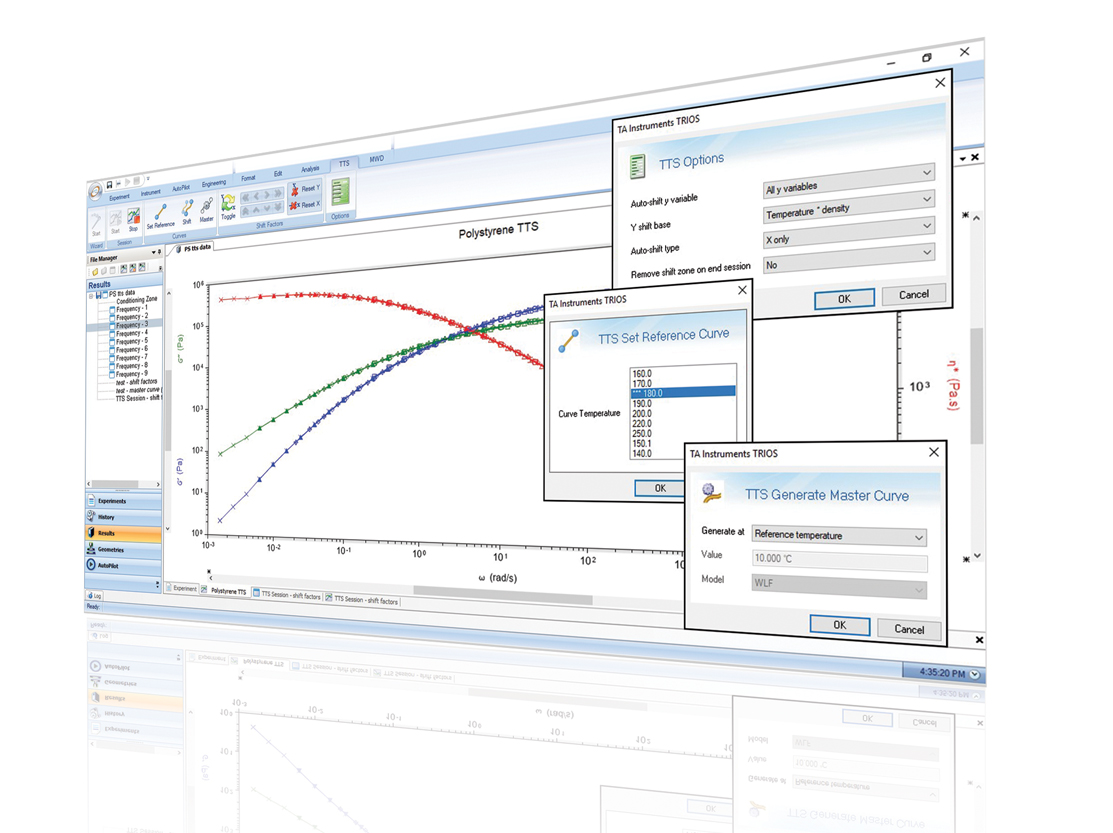
Task: Click OK in TTS Options dialog
Action: coord(844,299)
